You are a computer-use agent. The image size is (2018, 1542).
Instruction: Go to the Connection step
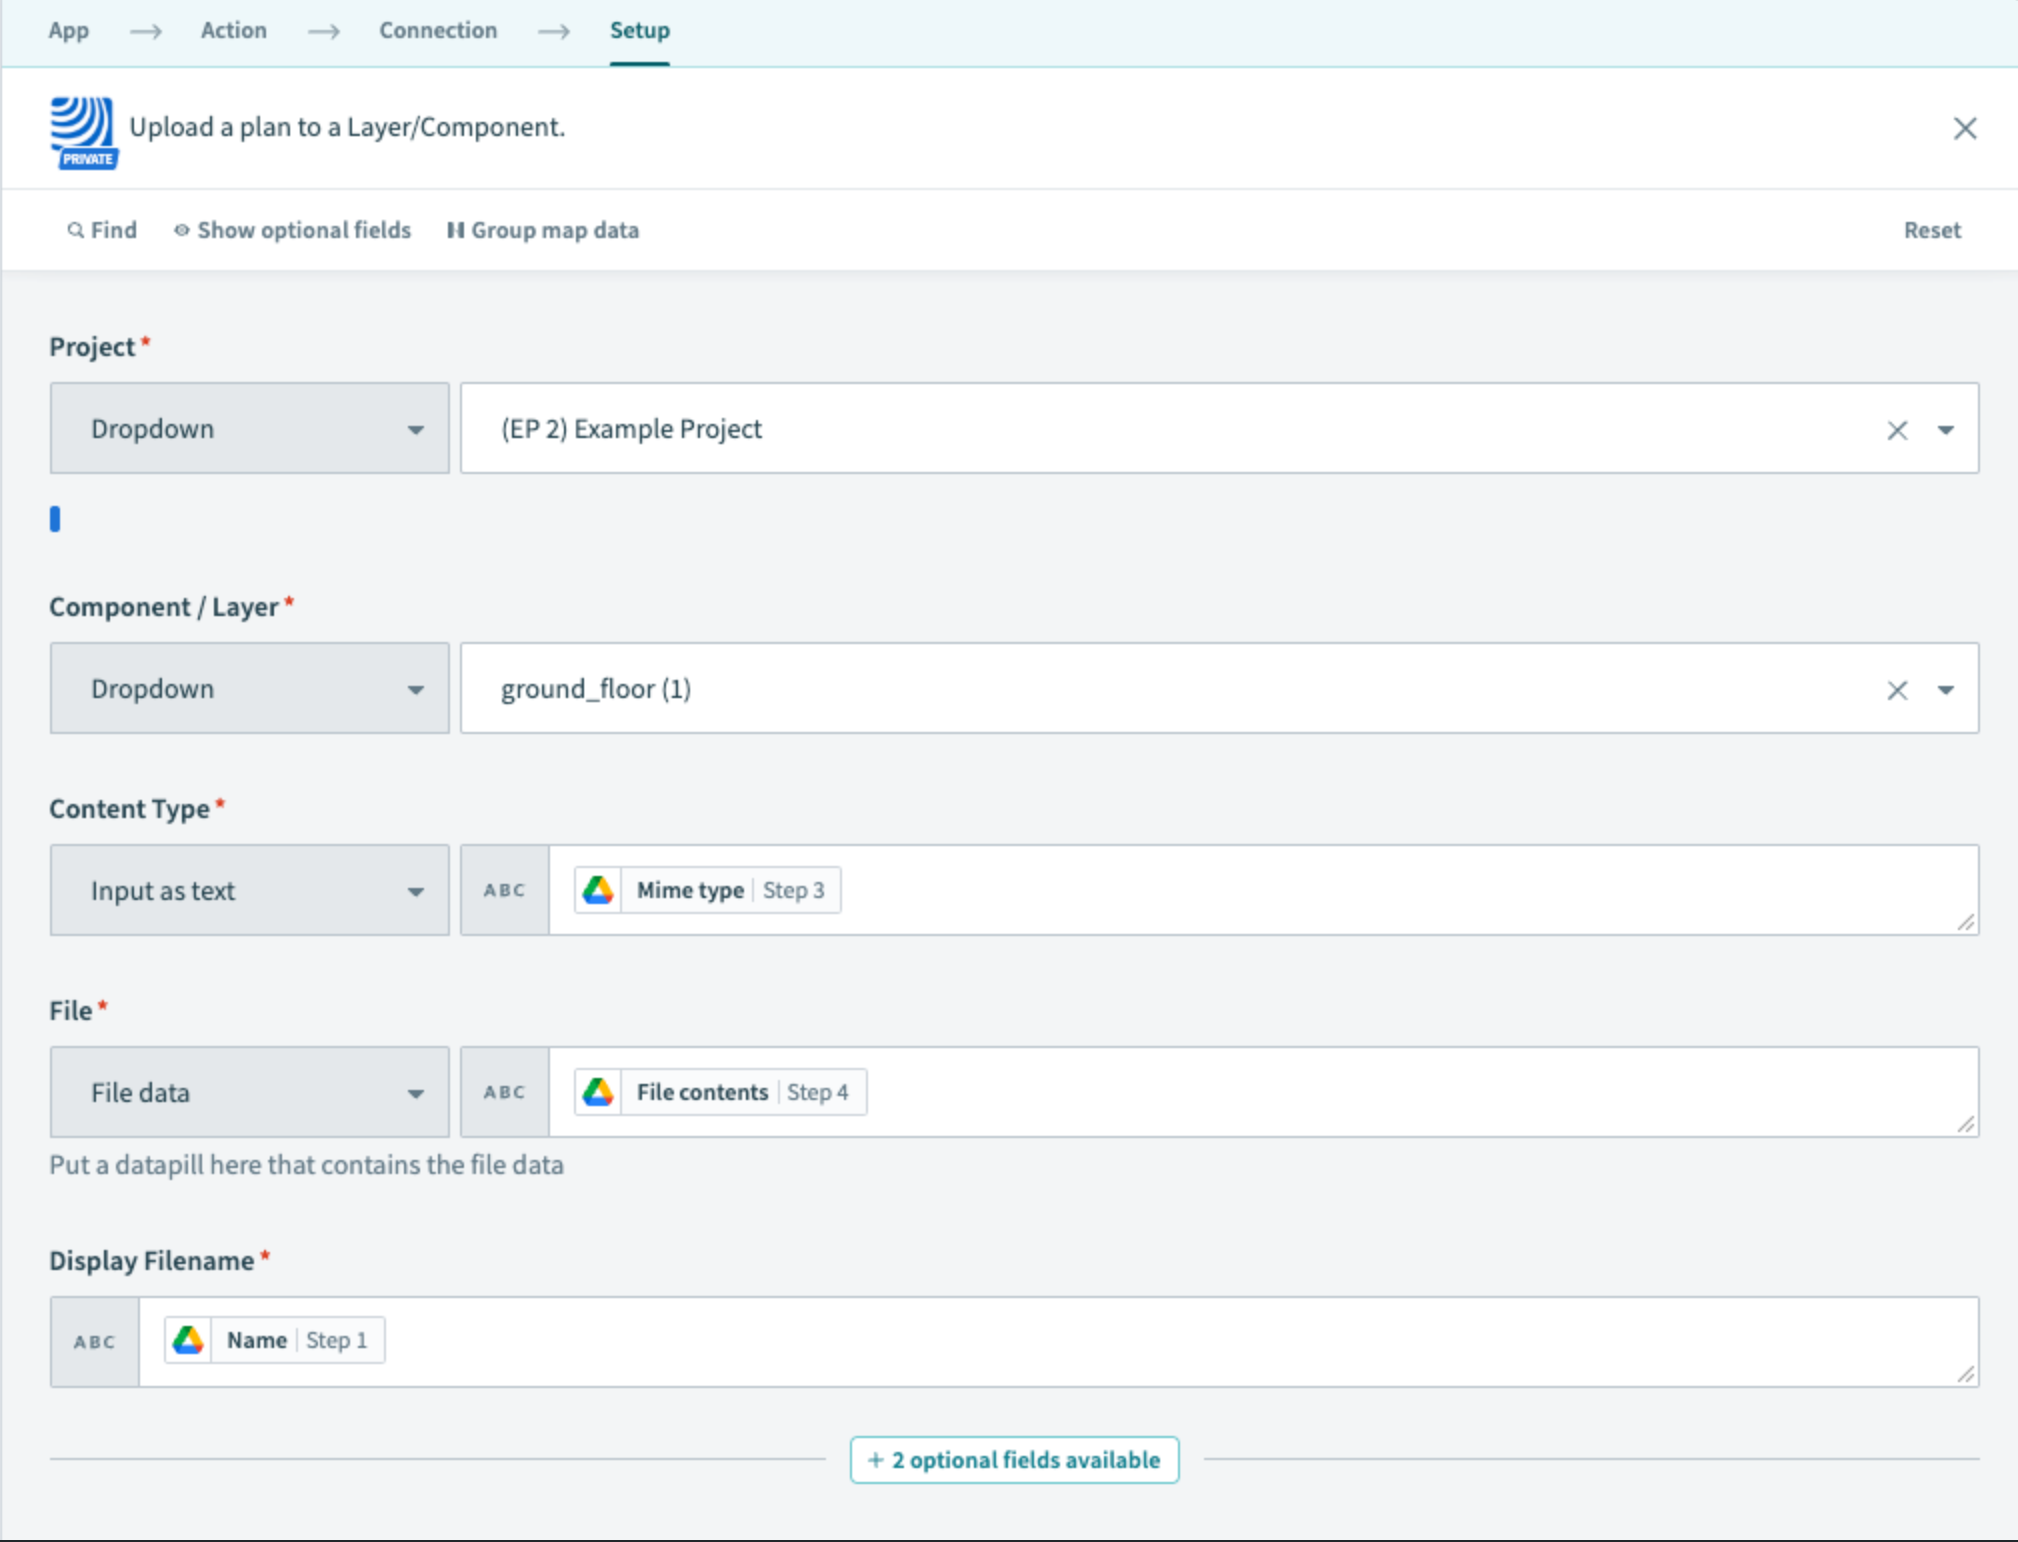437,30
